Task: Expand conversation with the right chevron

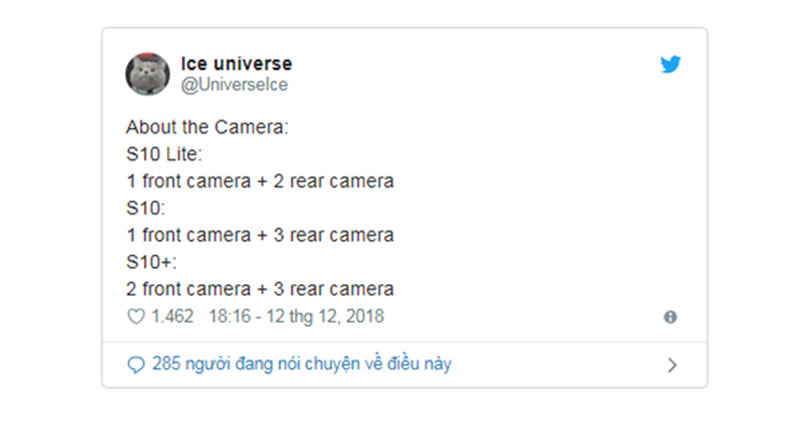Action: tap(672, 365)
